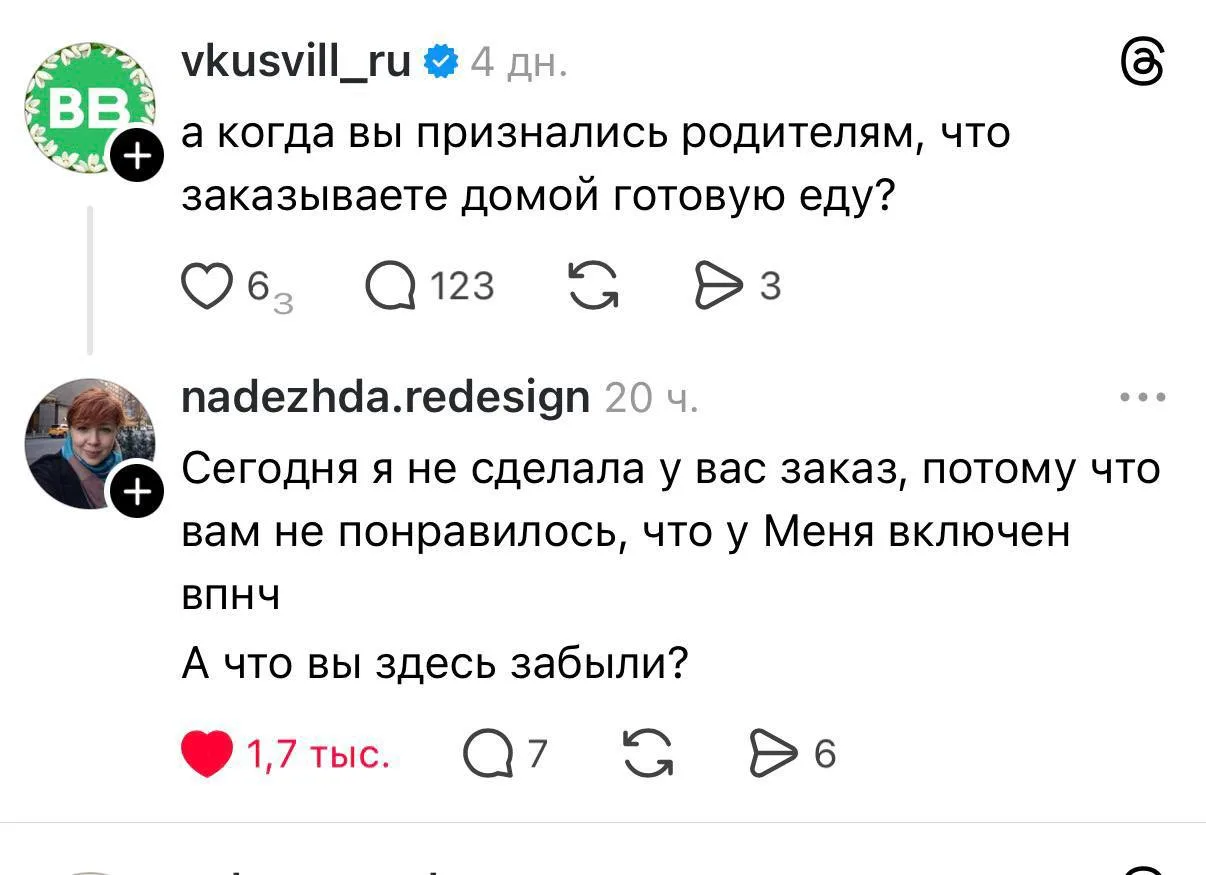Like the vkusvill_ru post with heart icon
Viewport: 1206px width, 875px height.
[205, 287]
